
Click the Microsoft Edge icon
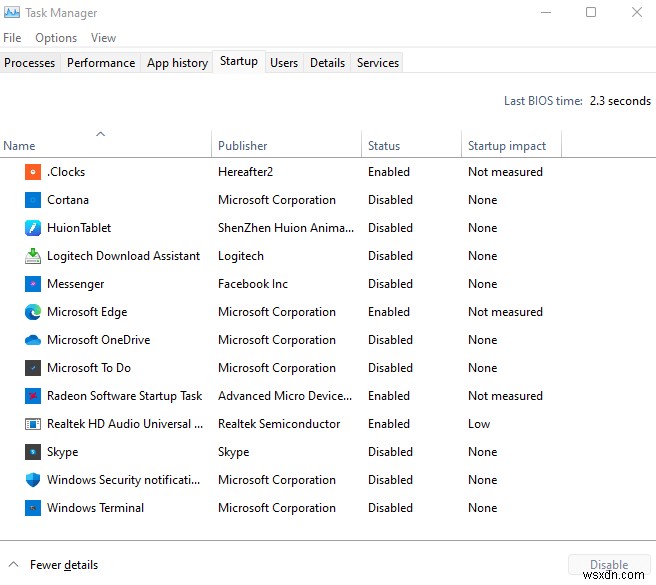33,312
